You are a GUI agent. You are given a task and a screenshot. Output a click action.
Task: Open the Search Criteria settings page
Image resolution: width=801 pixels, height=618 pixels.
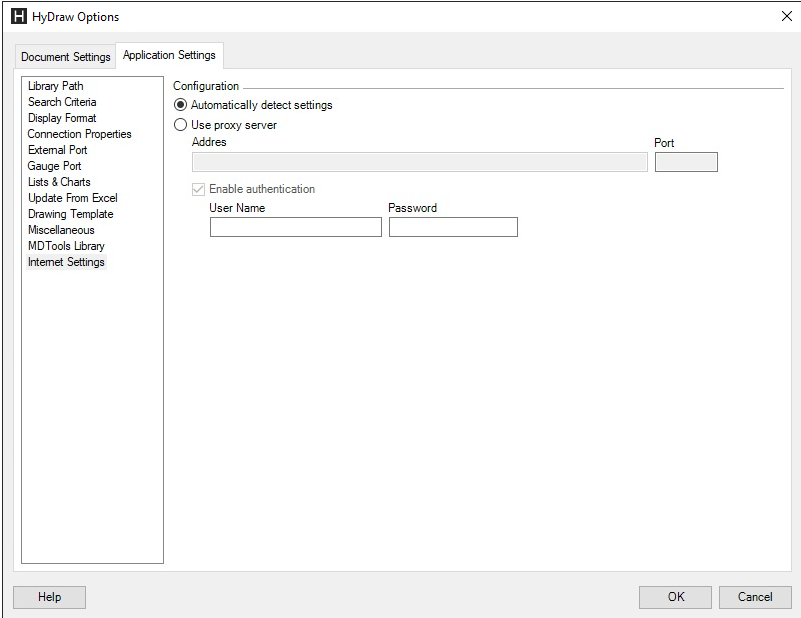pos(62,102)
